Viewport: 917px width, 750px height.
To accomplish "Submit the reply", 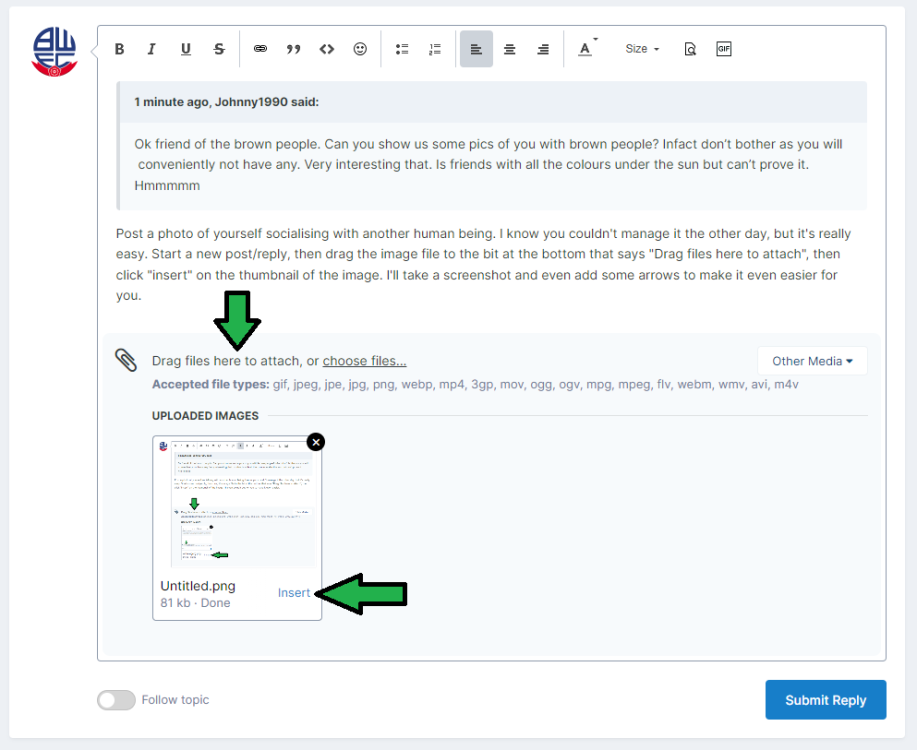I will pos(825,700).
